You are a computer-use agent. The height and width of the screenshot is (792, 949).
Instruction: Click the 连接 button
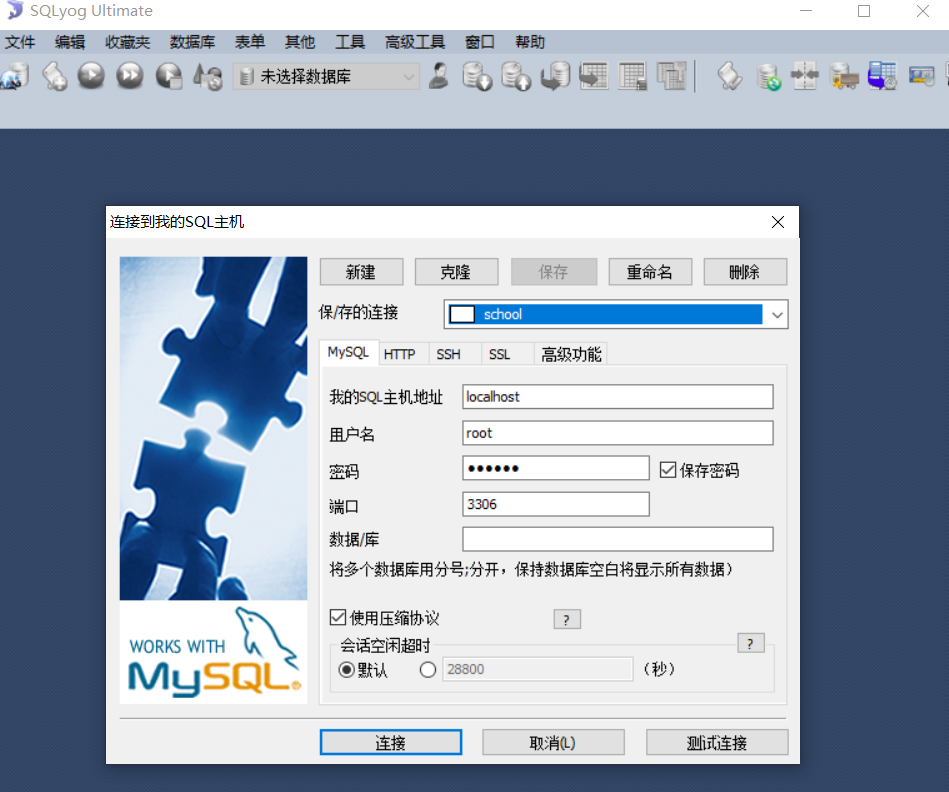[391, 742]
